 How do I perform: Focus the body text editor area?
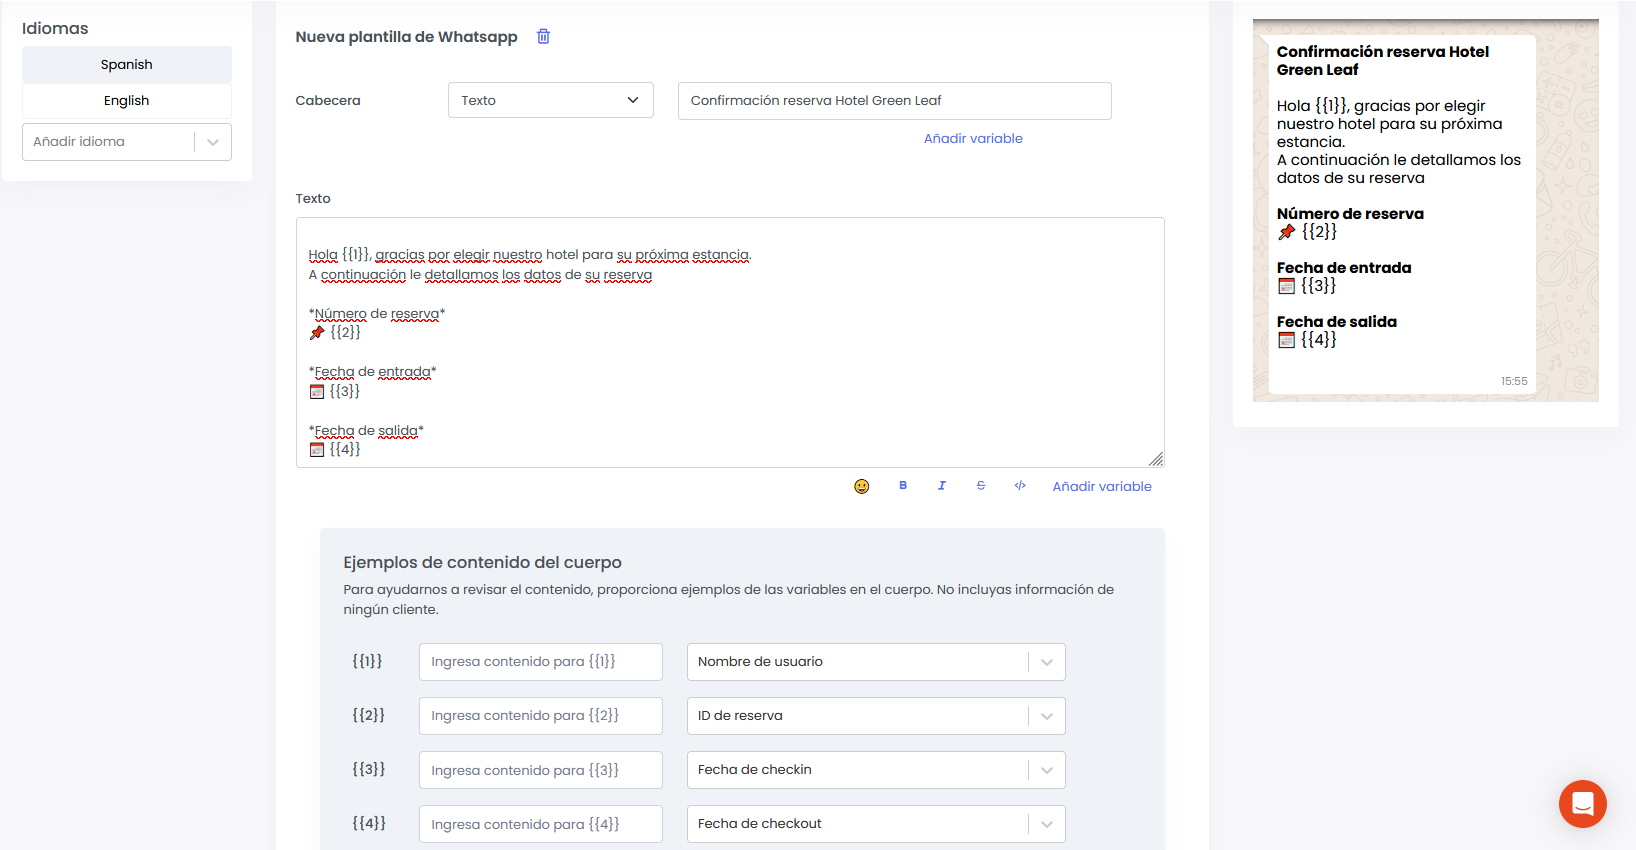[x=730, y=342]
